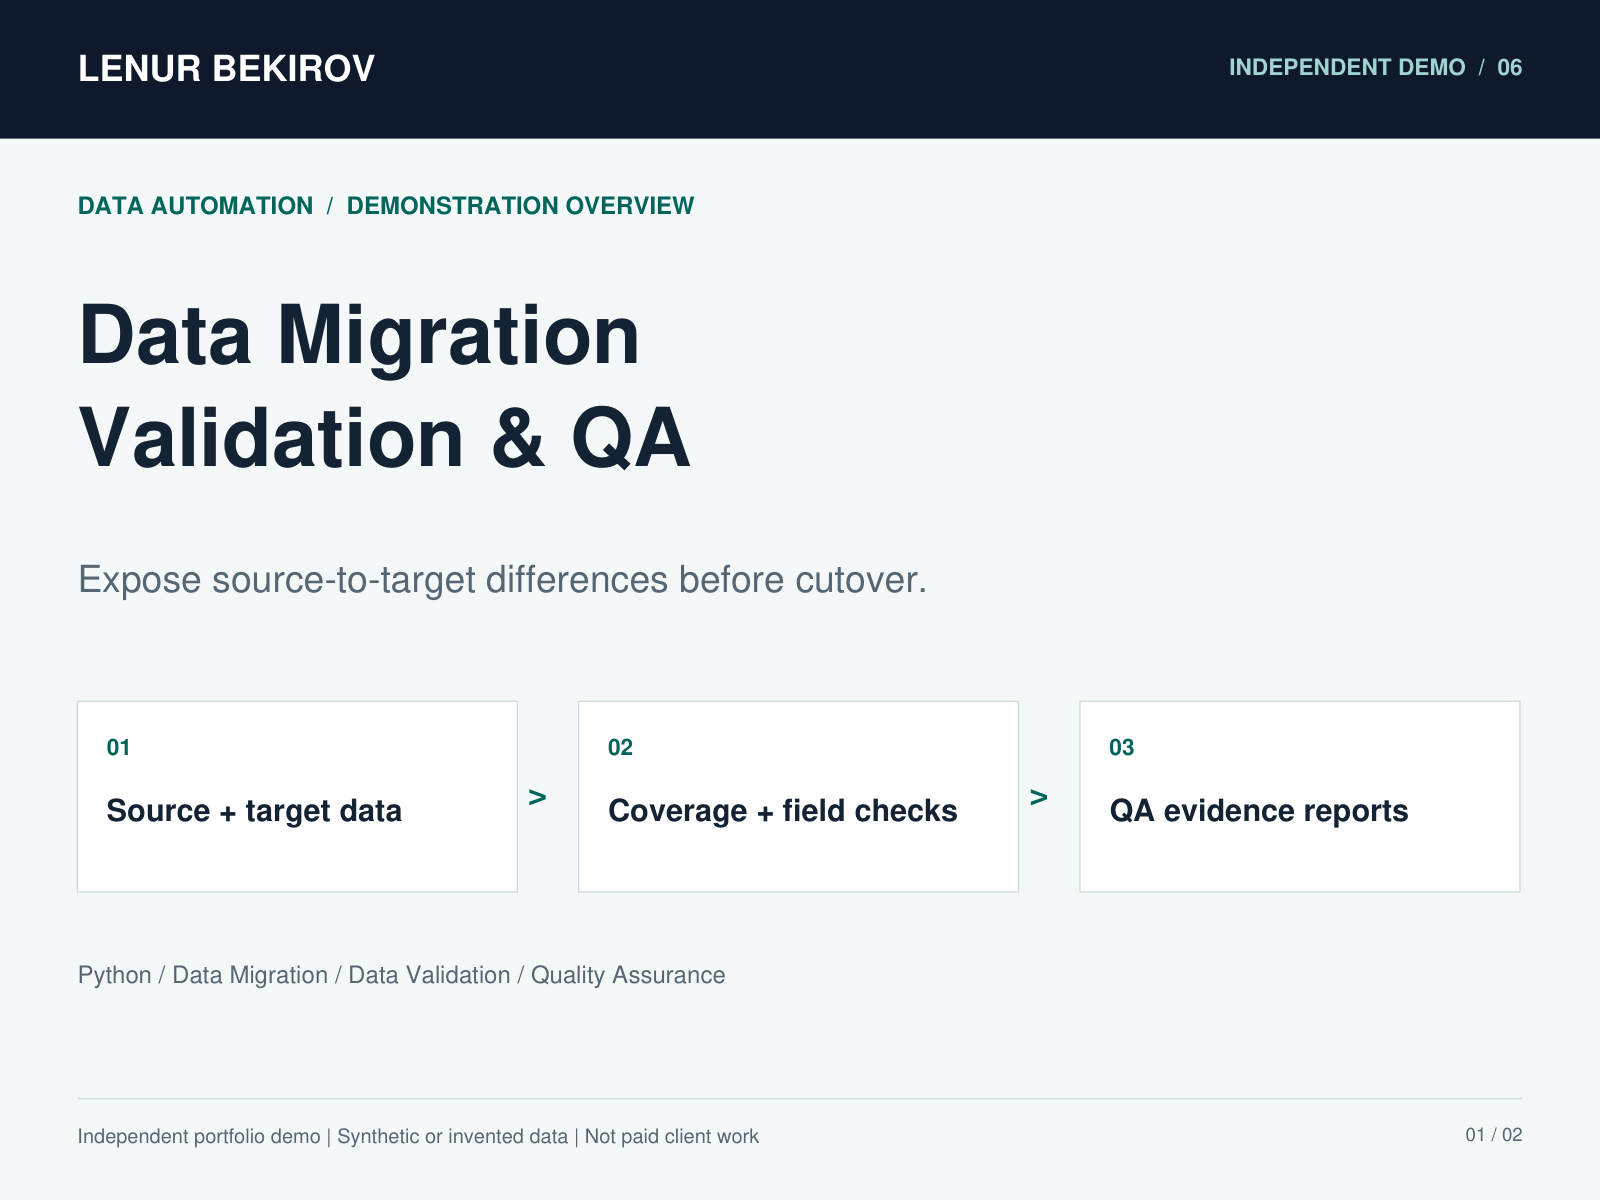Click the arrow between cards 02 and 03

[x=1039, y=797]
